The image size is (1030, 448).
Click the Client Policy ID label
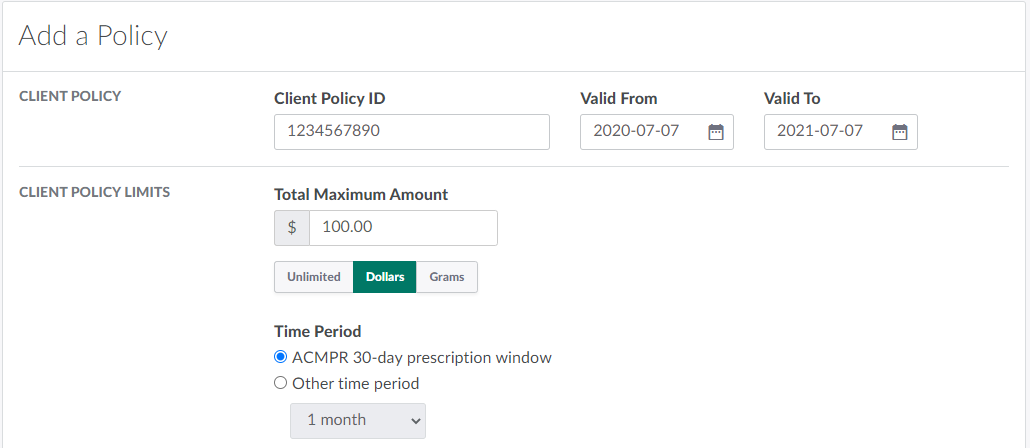[329, 98]
